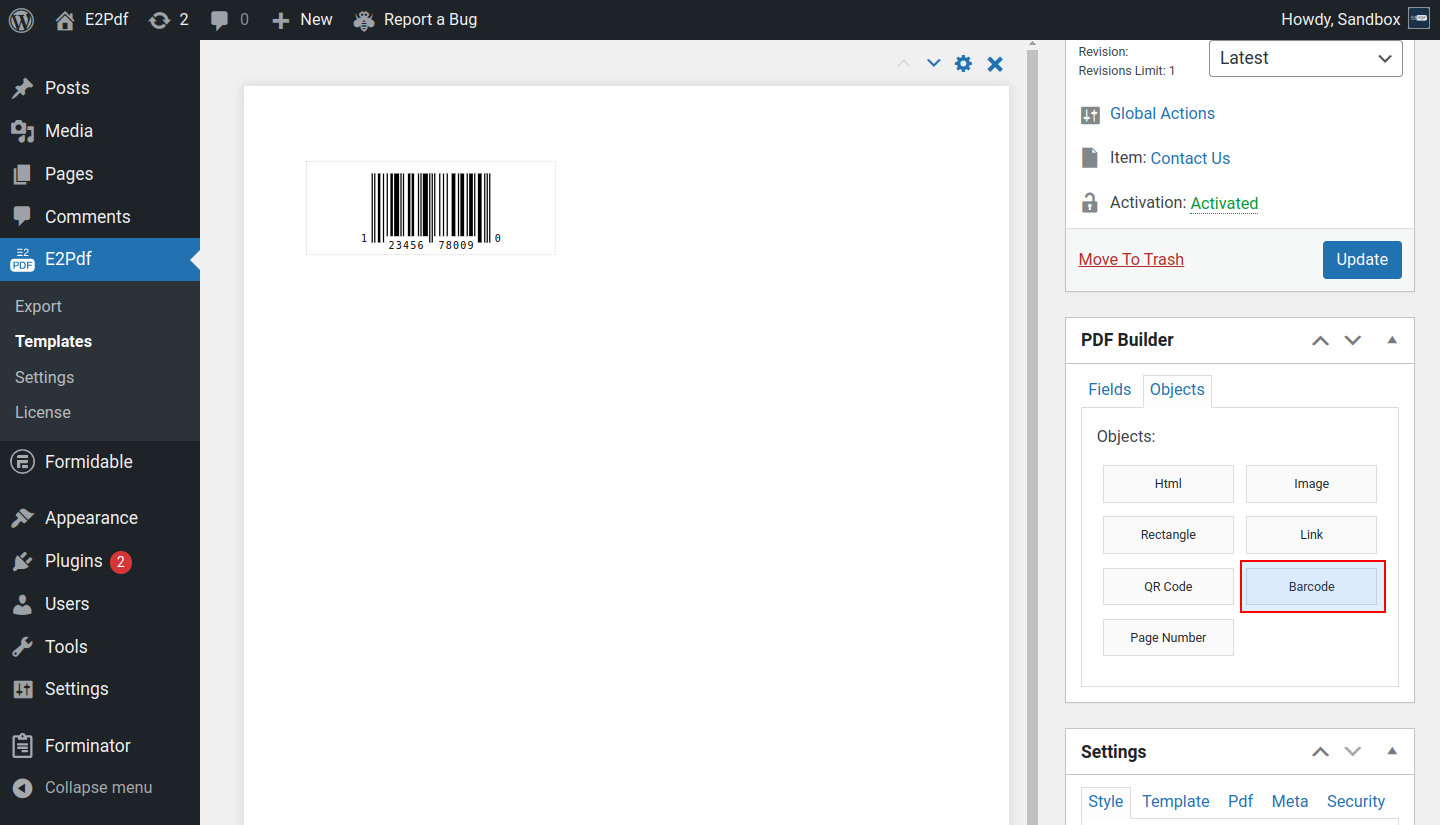
Task: Click the WordPress logo icon
Action: (x=21, y=20)
